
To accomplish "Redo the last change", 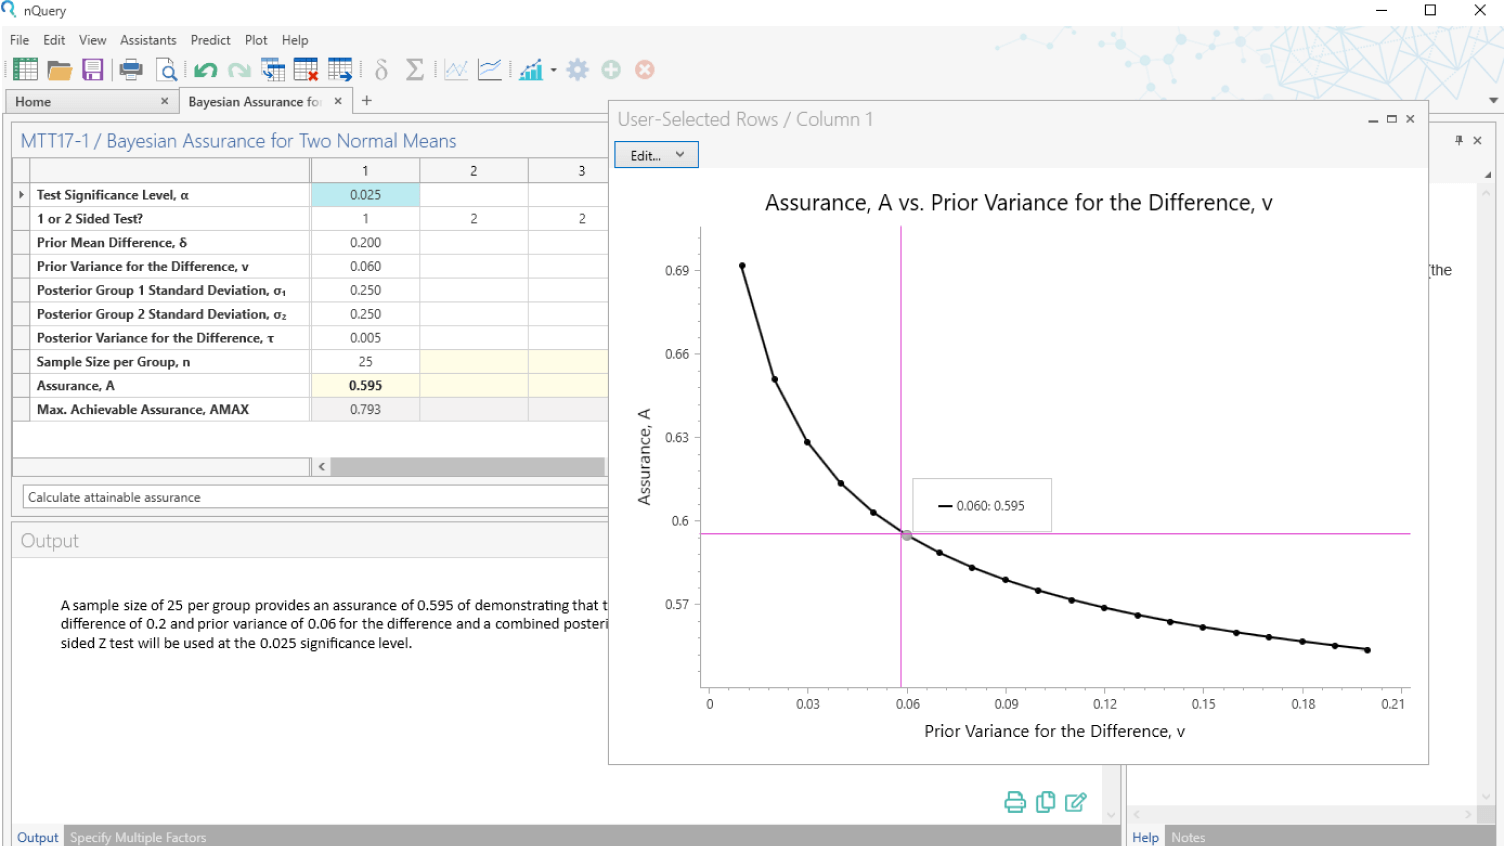I will (238, 69).
